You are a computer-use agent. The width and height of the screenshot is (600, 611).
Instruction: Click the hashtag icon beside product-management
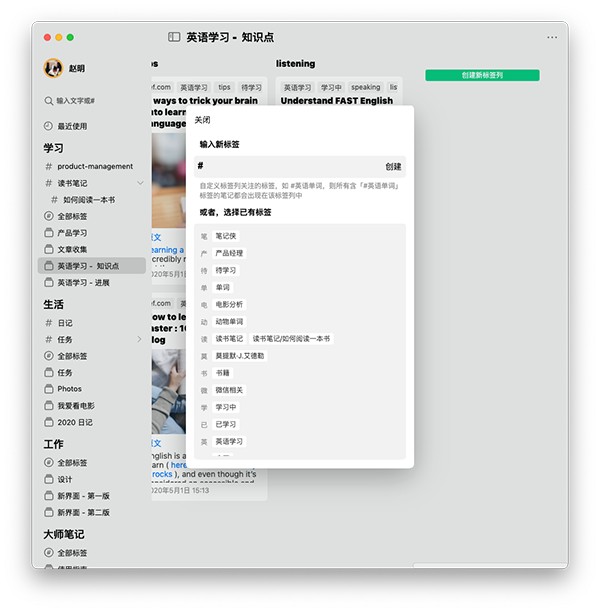click(x=48, y=166)
